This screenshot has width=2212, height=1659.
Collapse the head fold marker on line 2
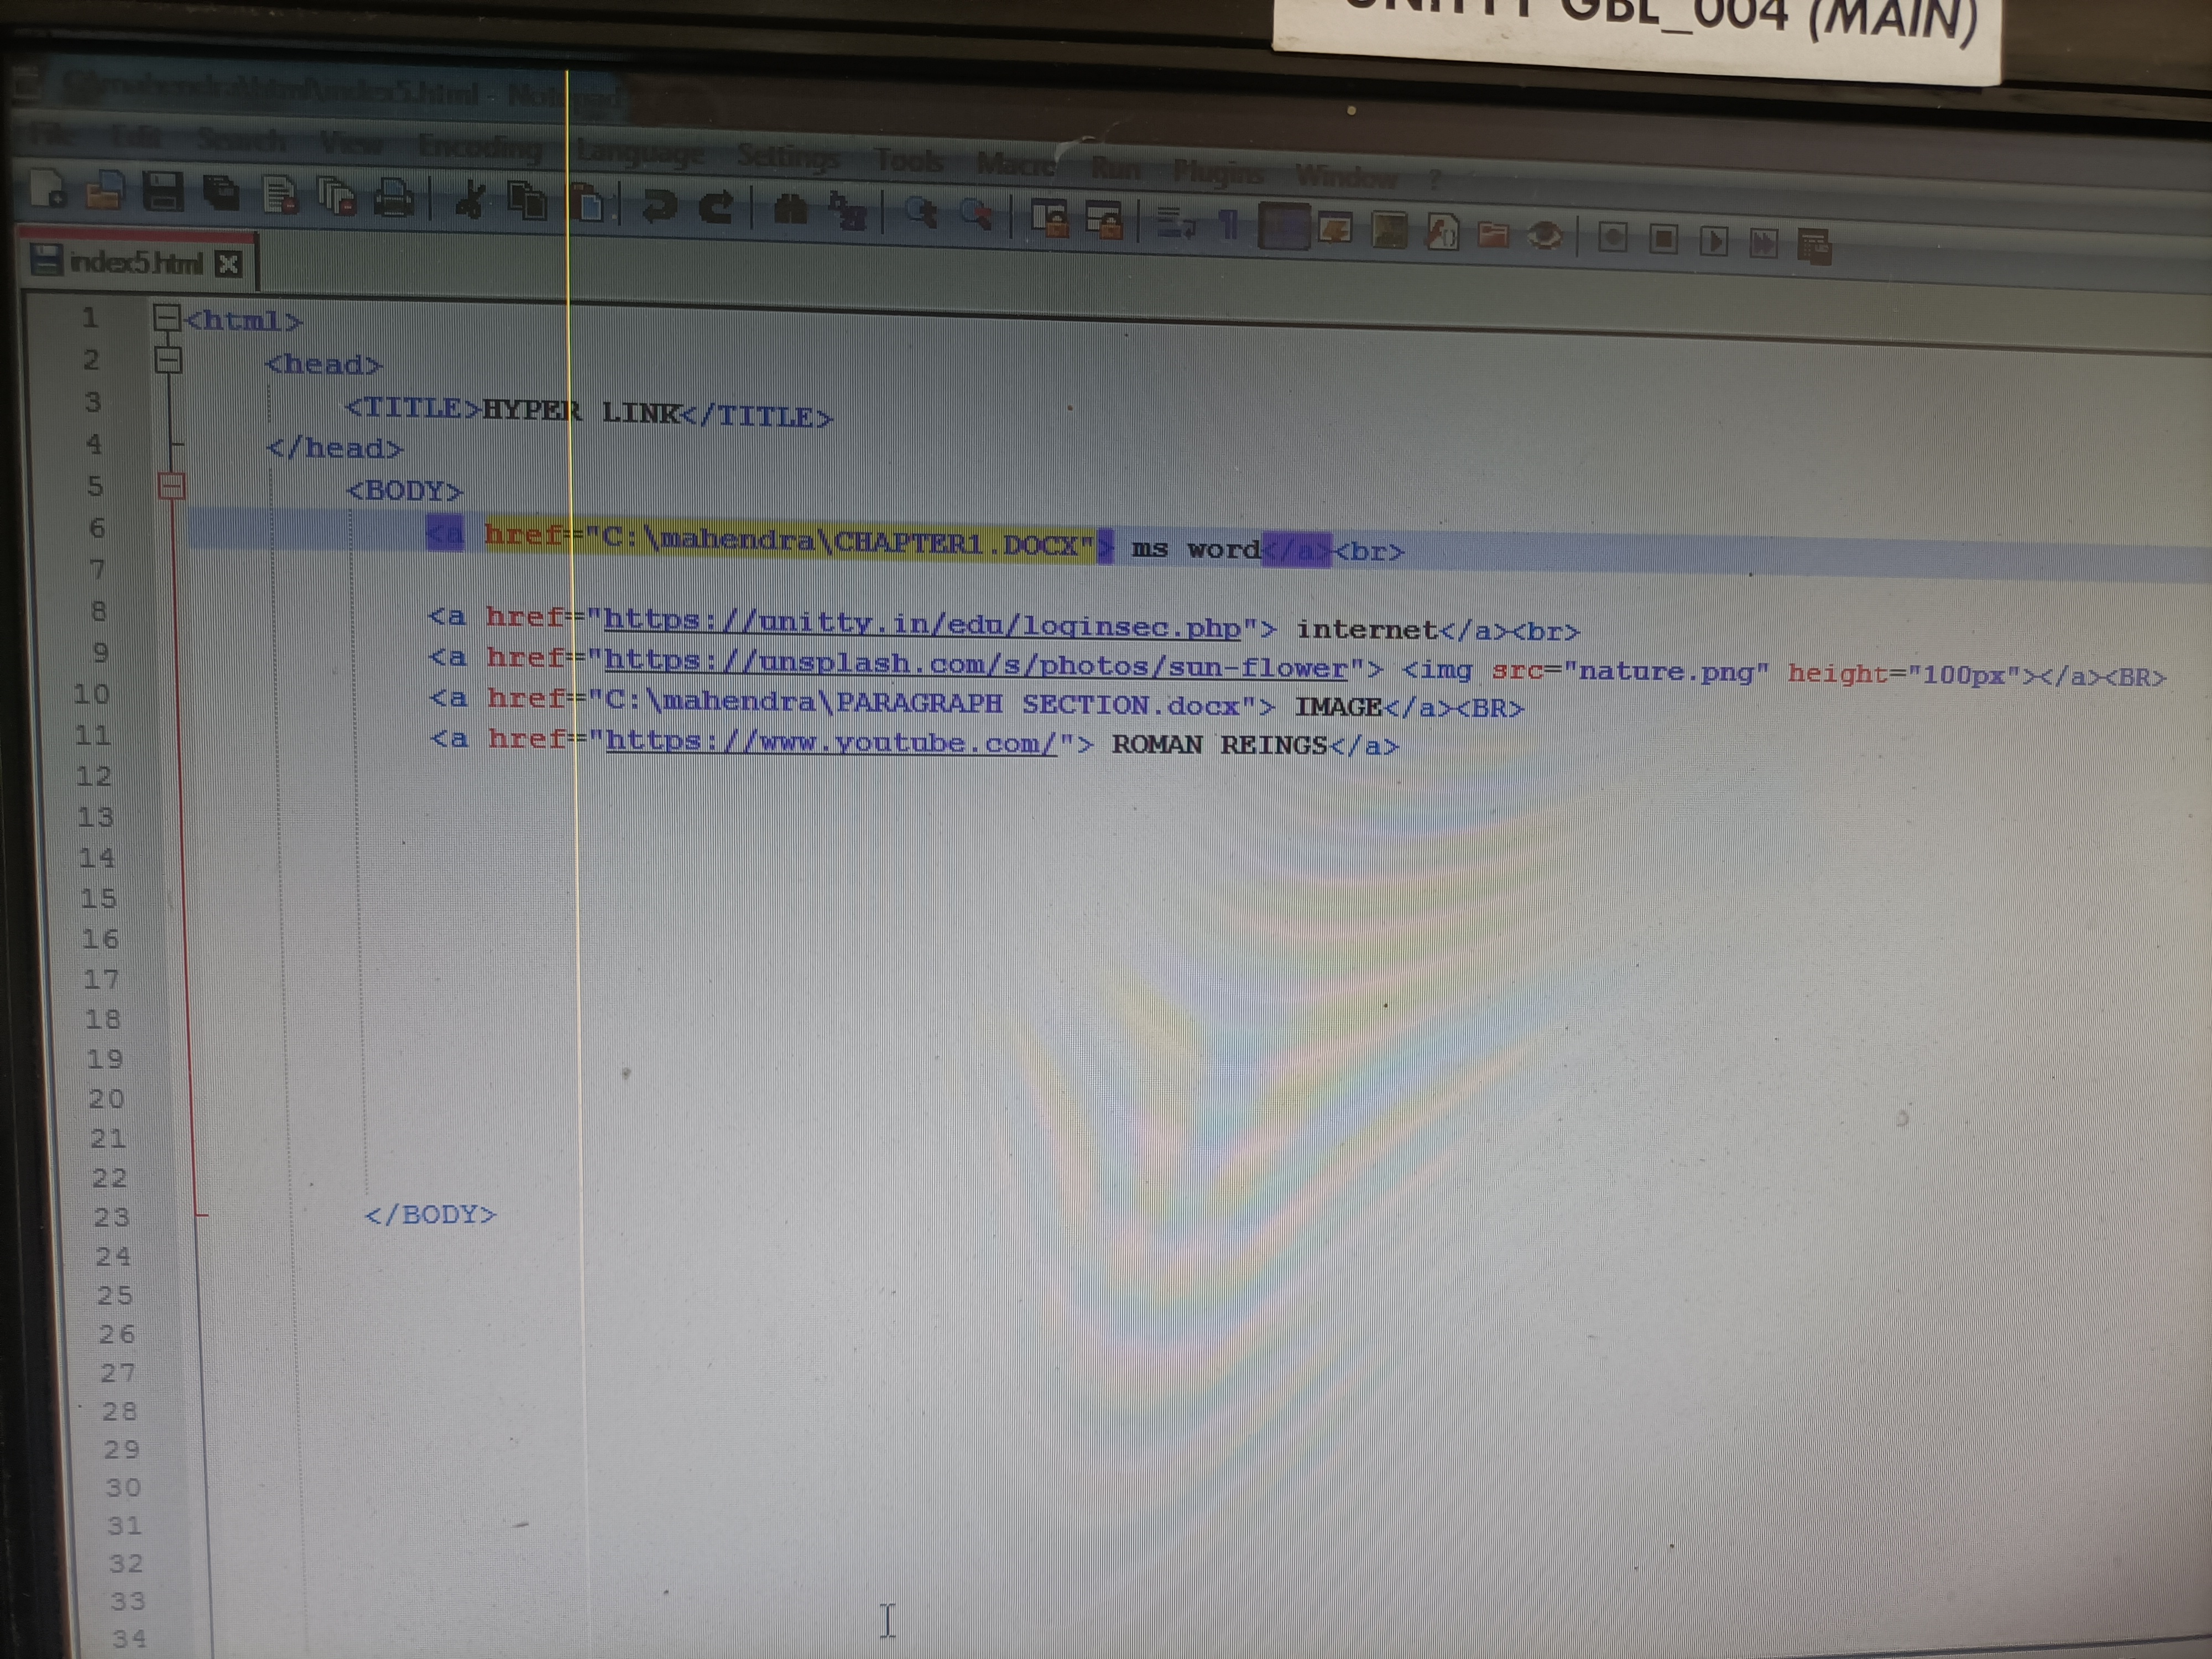click(x=168, y=360)
